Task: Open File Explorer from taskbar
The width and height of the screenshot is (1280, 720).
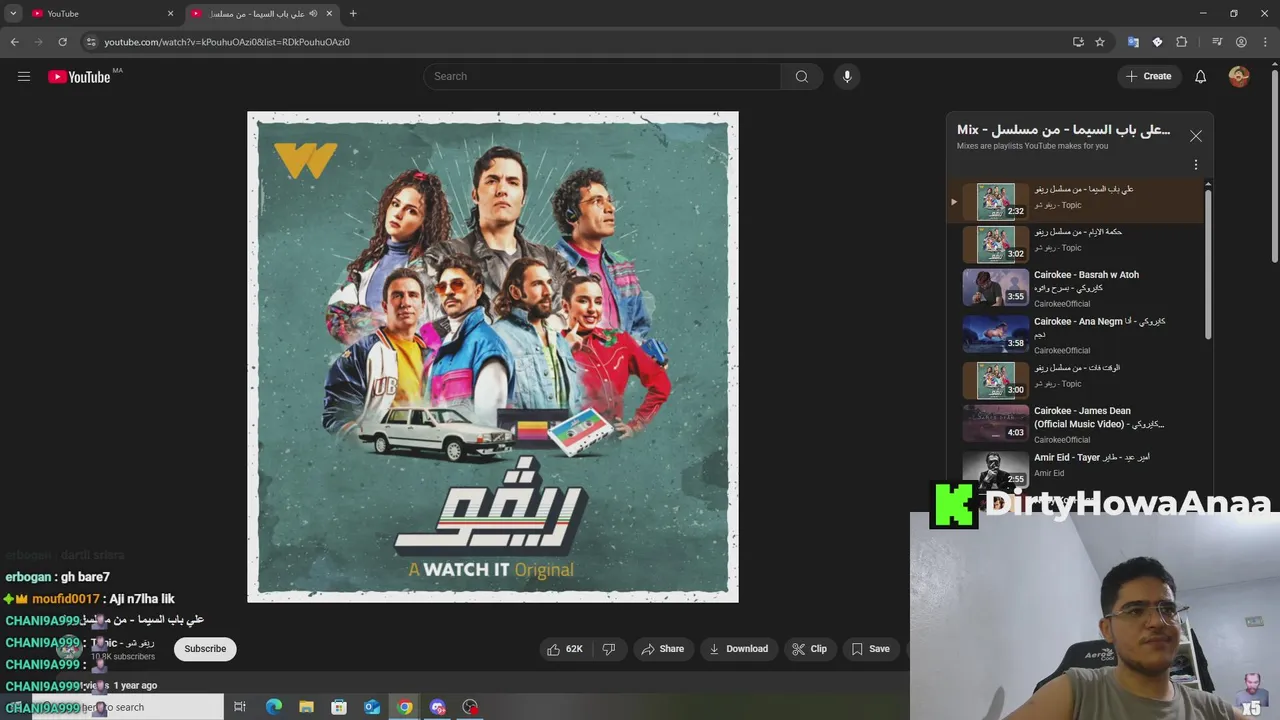Action: pyautogui.click(x=306, y=707)
